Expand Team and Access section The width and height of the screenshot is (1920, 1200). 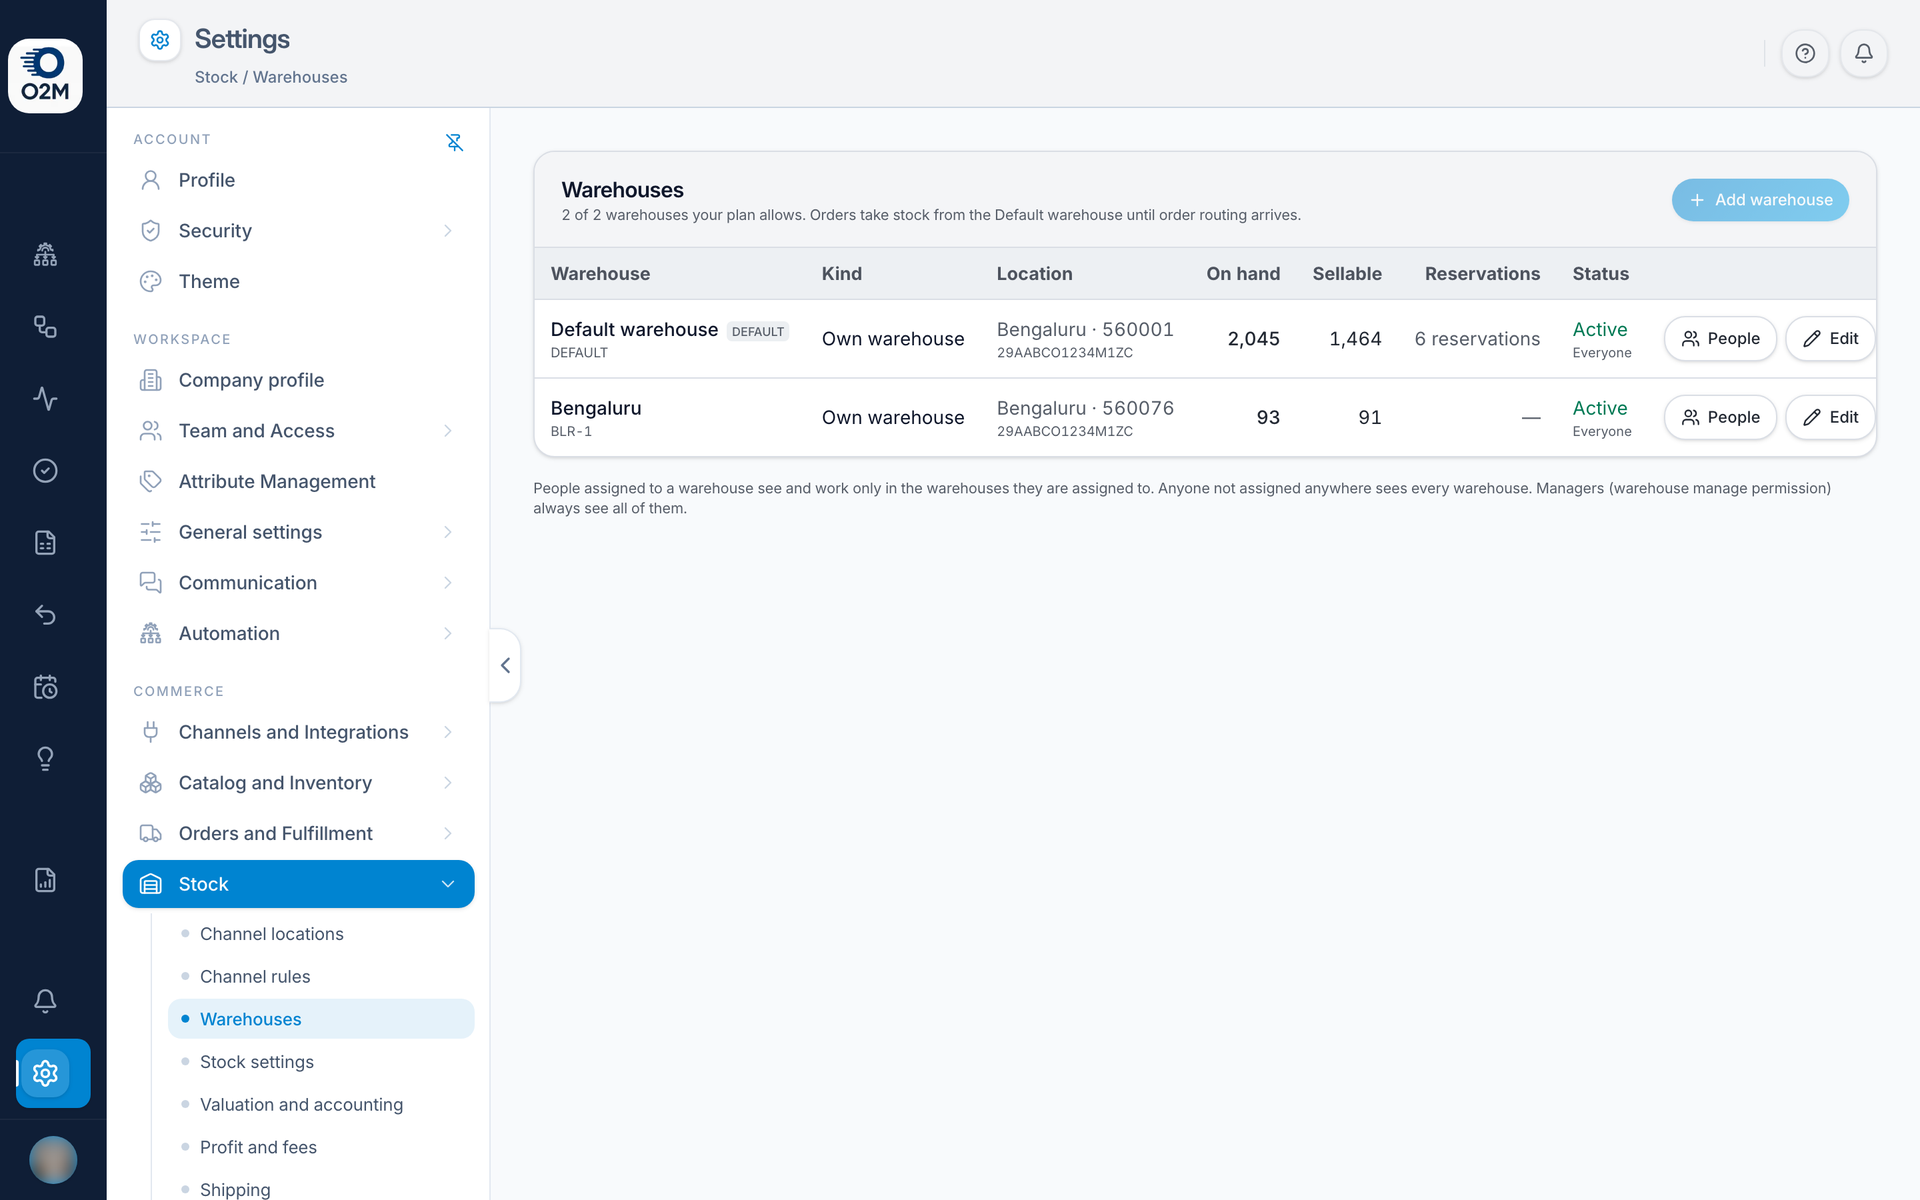(447, 431)
